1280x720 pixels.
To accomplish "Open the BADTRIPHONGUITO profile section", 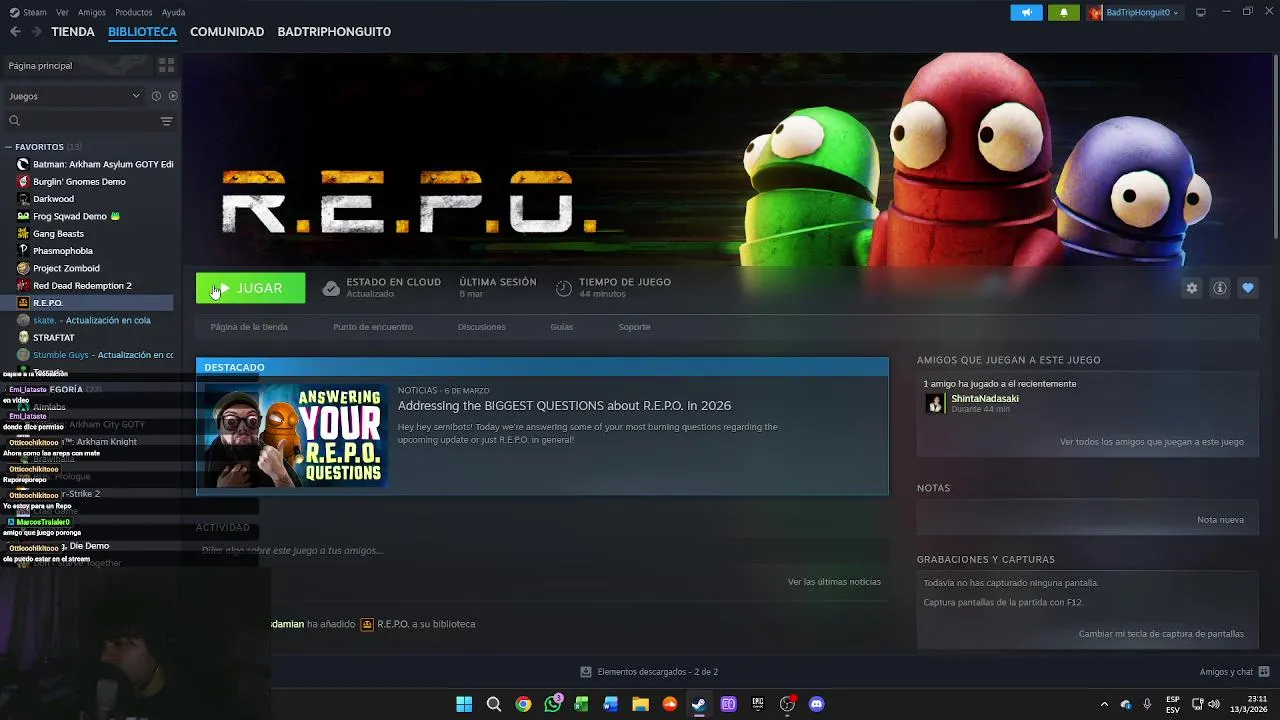I will pyautogui.click(x=334, y=32).
